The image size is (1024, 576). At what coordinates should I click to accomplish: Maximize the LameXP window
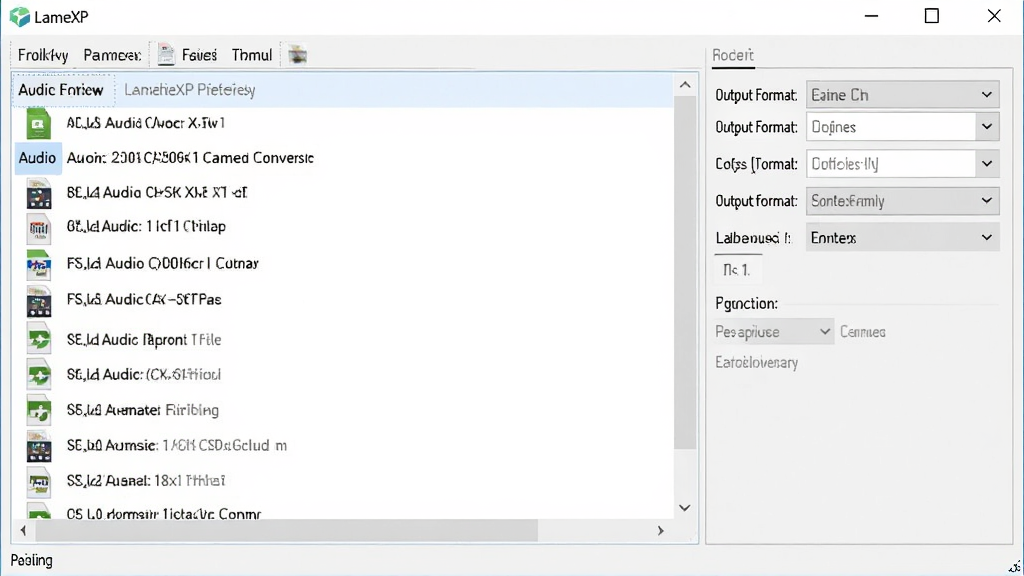click(x=932, y=16)
